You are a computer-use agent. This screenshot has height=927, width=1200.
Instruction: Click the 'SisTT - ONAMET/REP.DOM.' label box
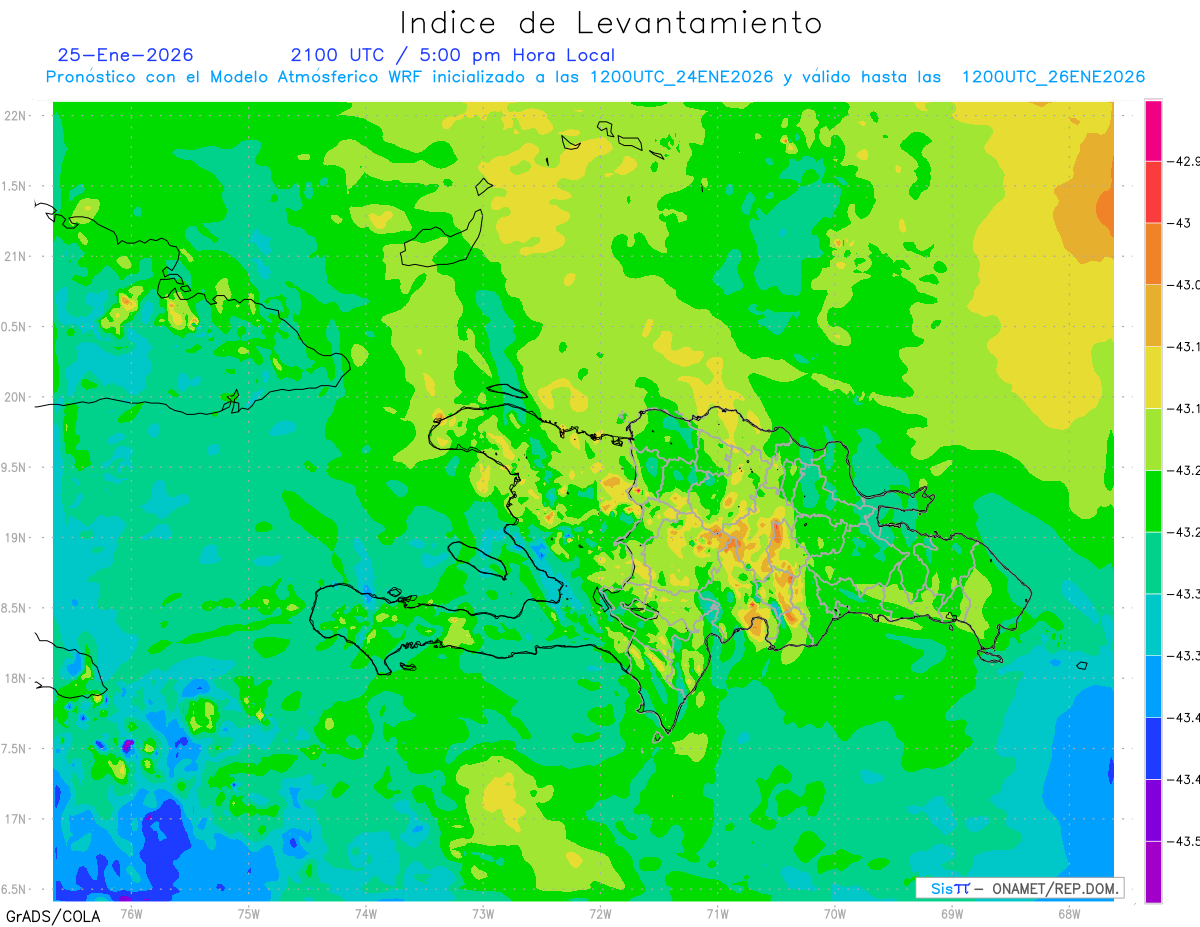1019,888
